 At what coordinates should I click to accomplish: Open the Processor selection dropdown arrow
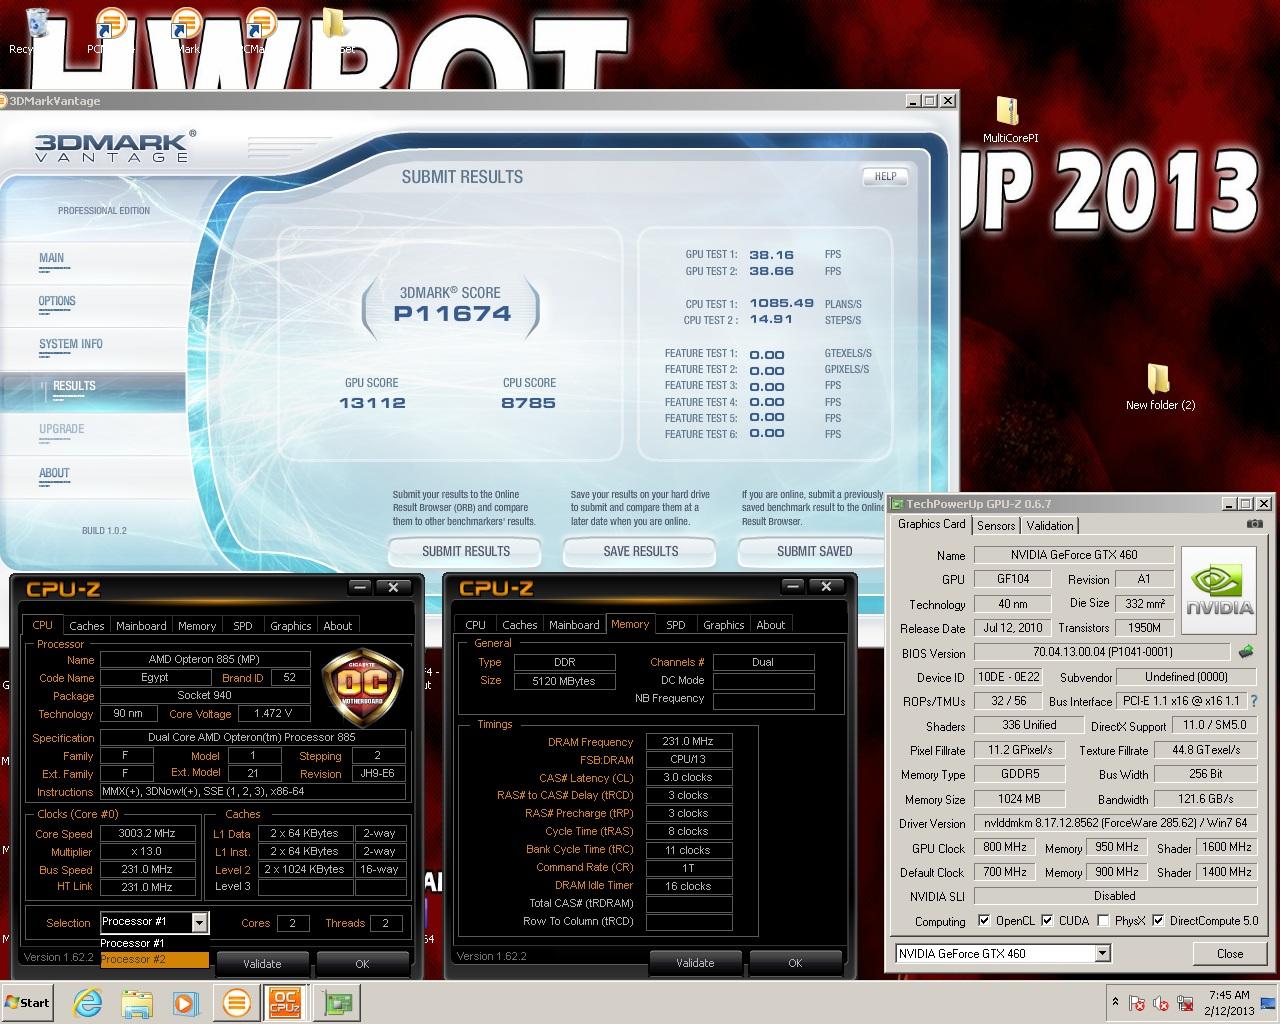199,922
